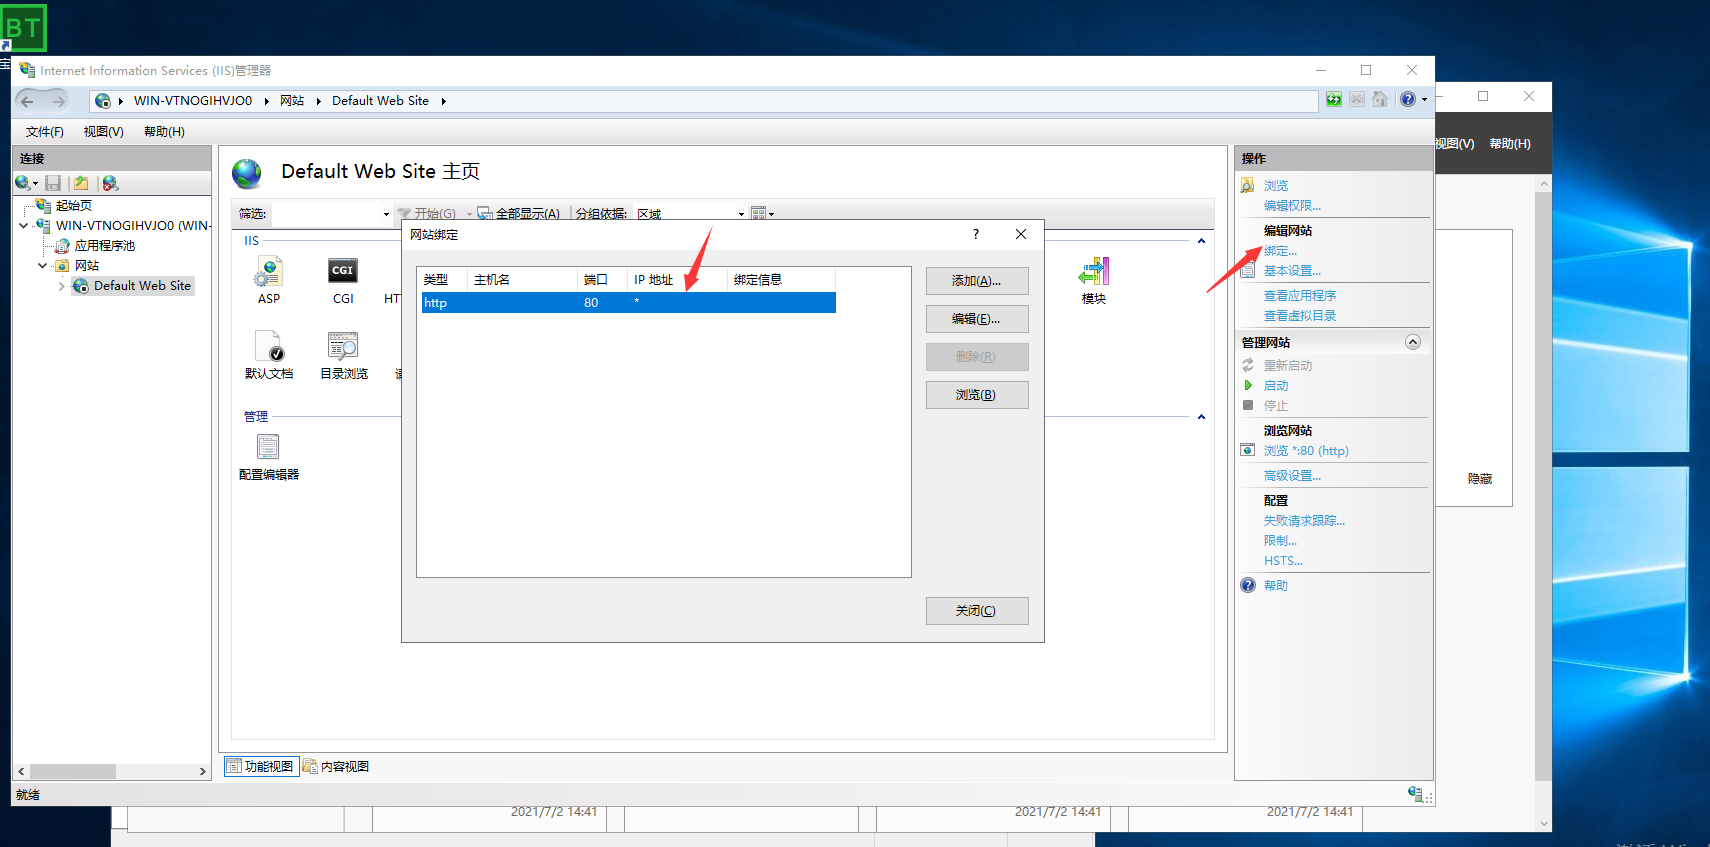Open the 失败请求跟踪... link

[1304, 521]
